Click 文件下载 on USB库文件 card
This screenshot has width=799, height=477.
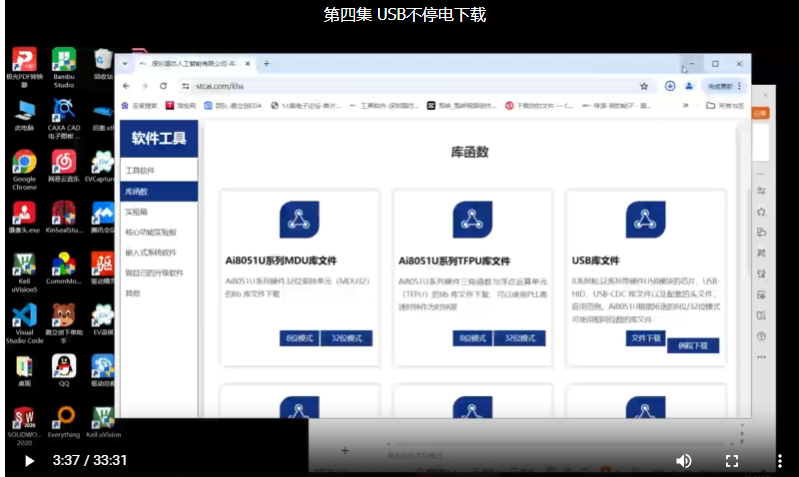click(x=646, y=338)
